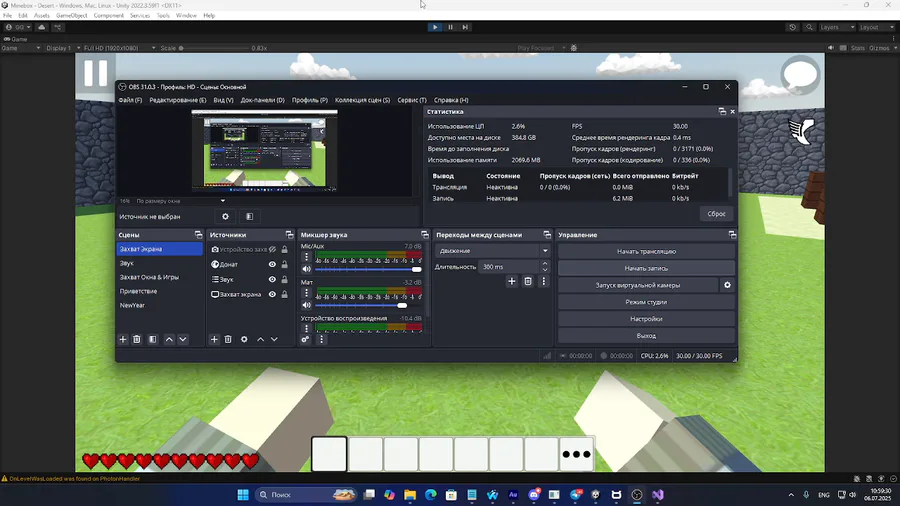Toggle Unity Stats overlay

[858, 48]
